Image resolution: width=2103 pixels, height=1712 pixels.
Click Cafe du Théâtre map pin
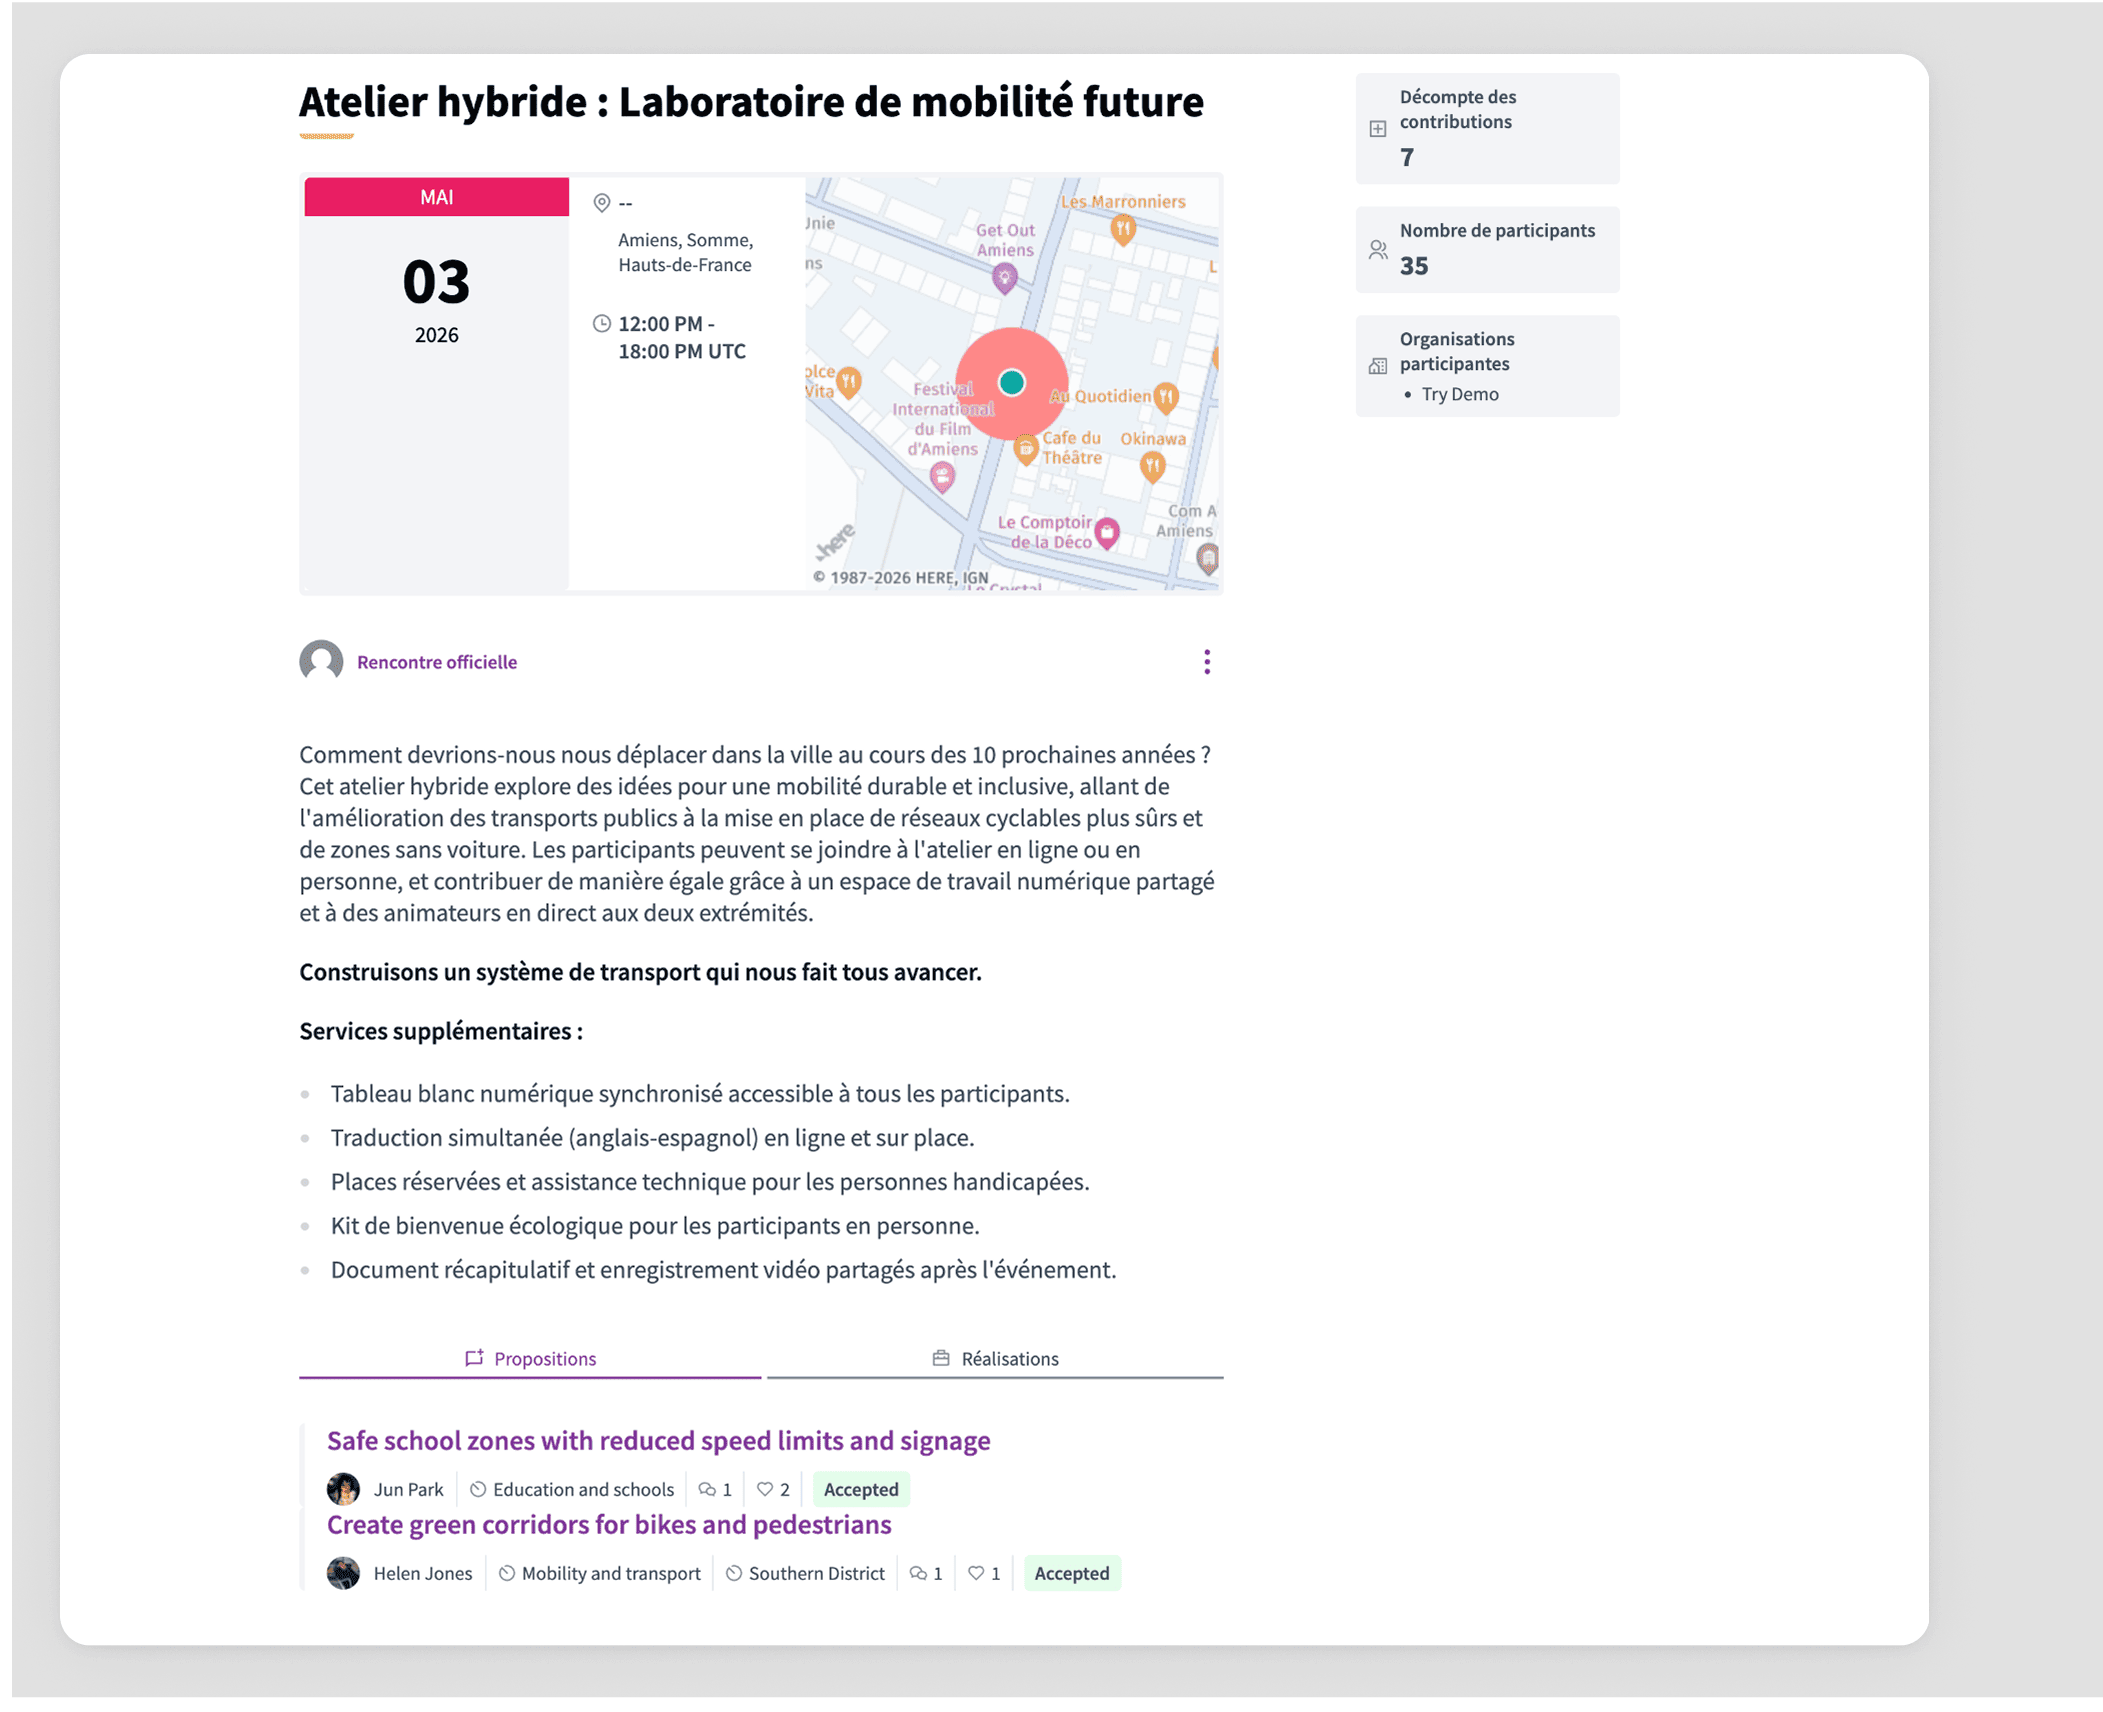(1025, 450)
